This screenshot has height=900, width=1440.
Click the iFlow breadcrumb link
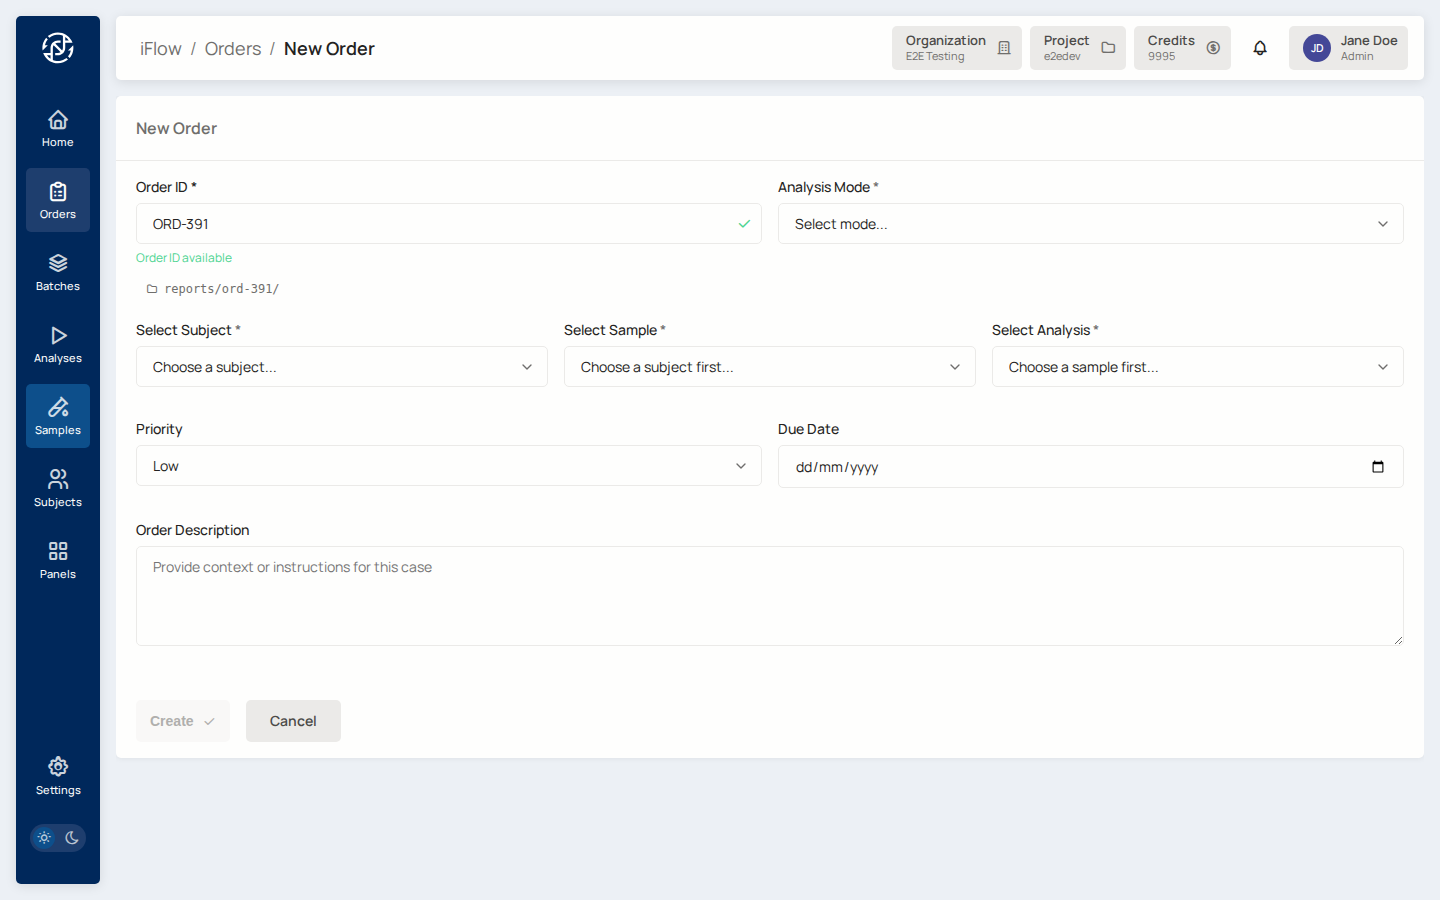[x=161, y=49]
